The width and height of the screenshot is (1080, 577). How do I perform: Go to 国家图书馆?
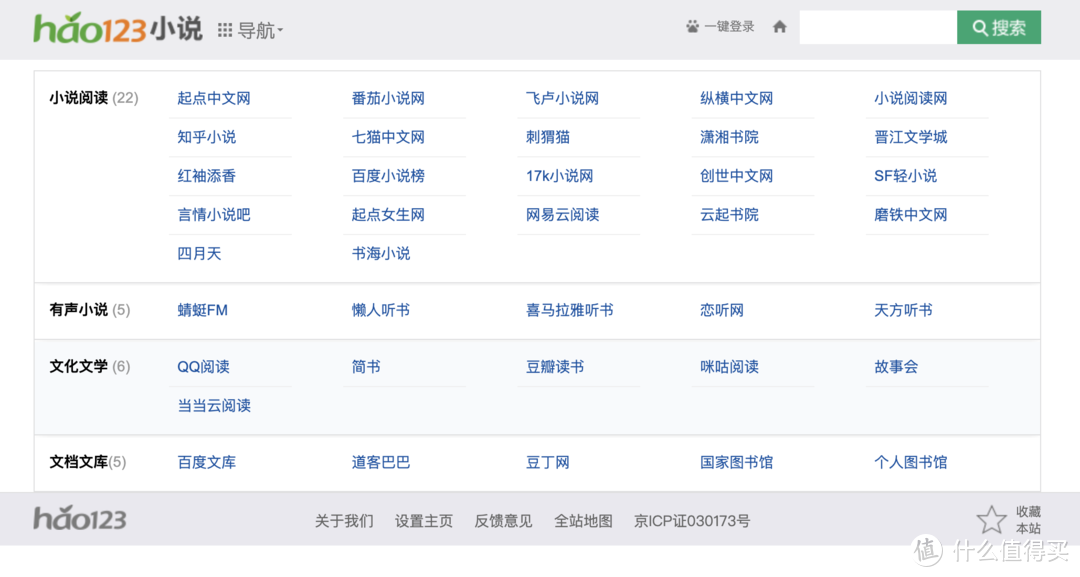[736, 463]
